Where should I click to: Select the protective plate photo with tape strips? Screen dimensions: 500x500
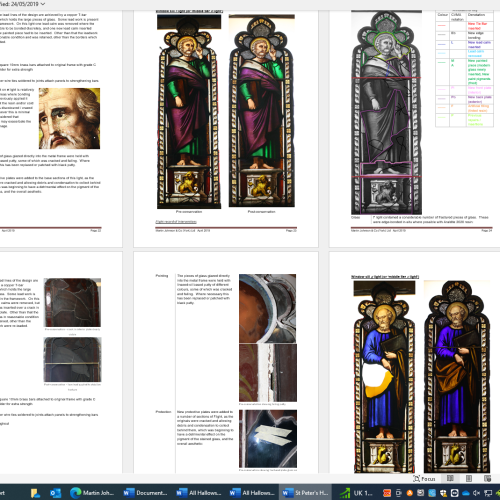[x=268, y=439]
